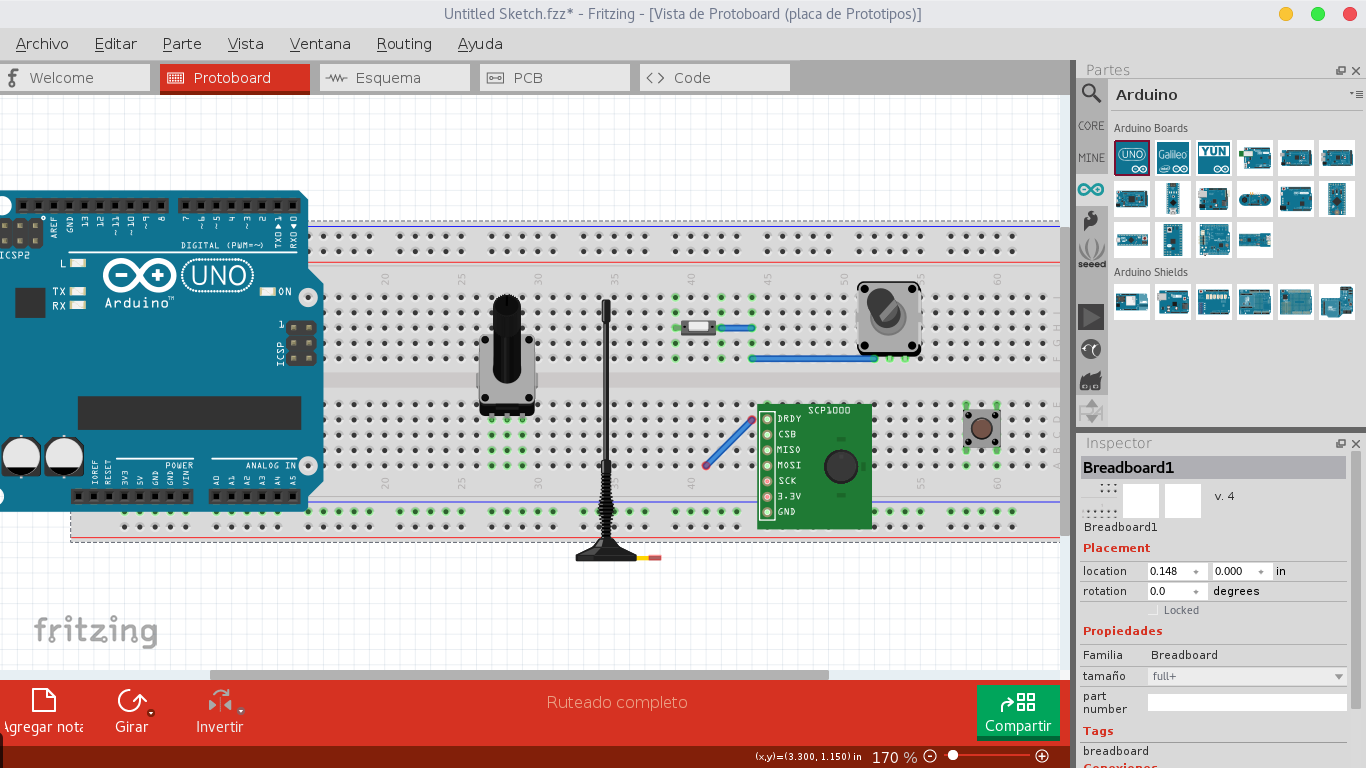Open the Routing menu

[x=404, y=44]
